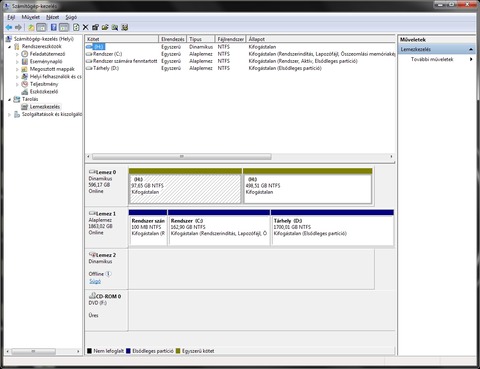Select the 1700,01 GB Tárhely (D:) partition block
480x369 pixels.
tap(332, 230)
